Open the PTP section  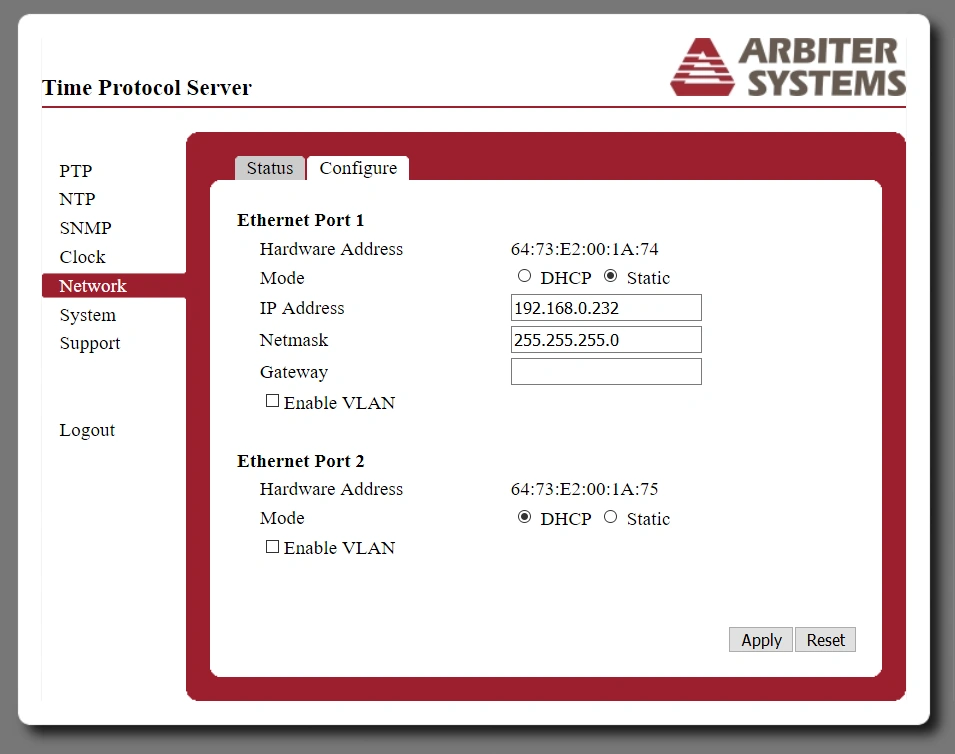click(75, 171)
